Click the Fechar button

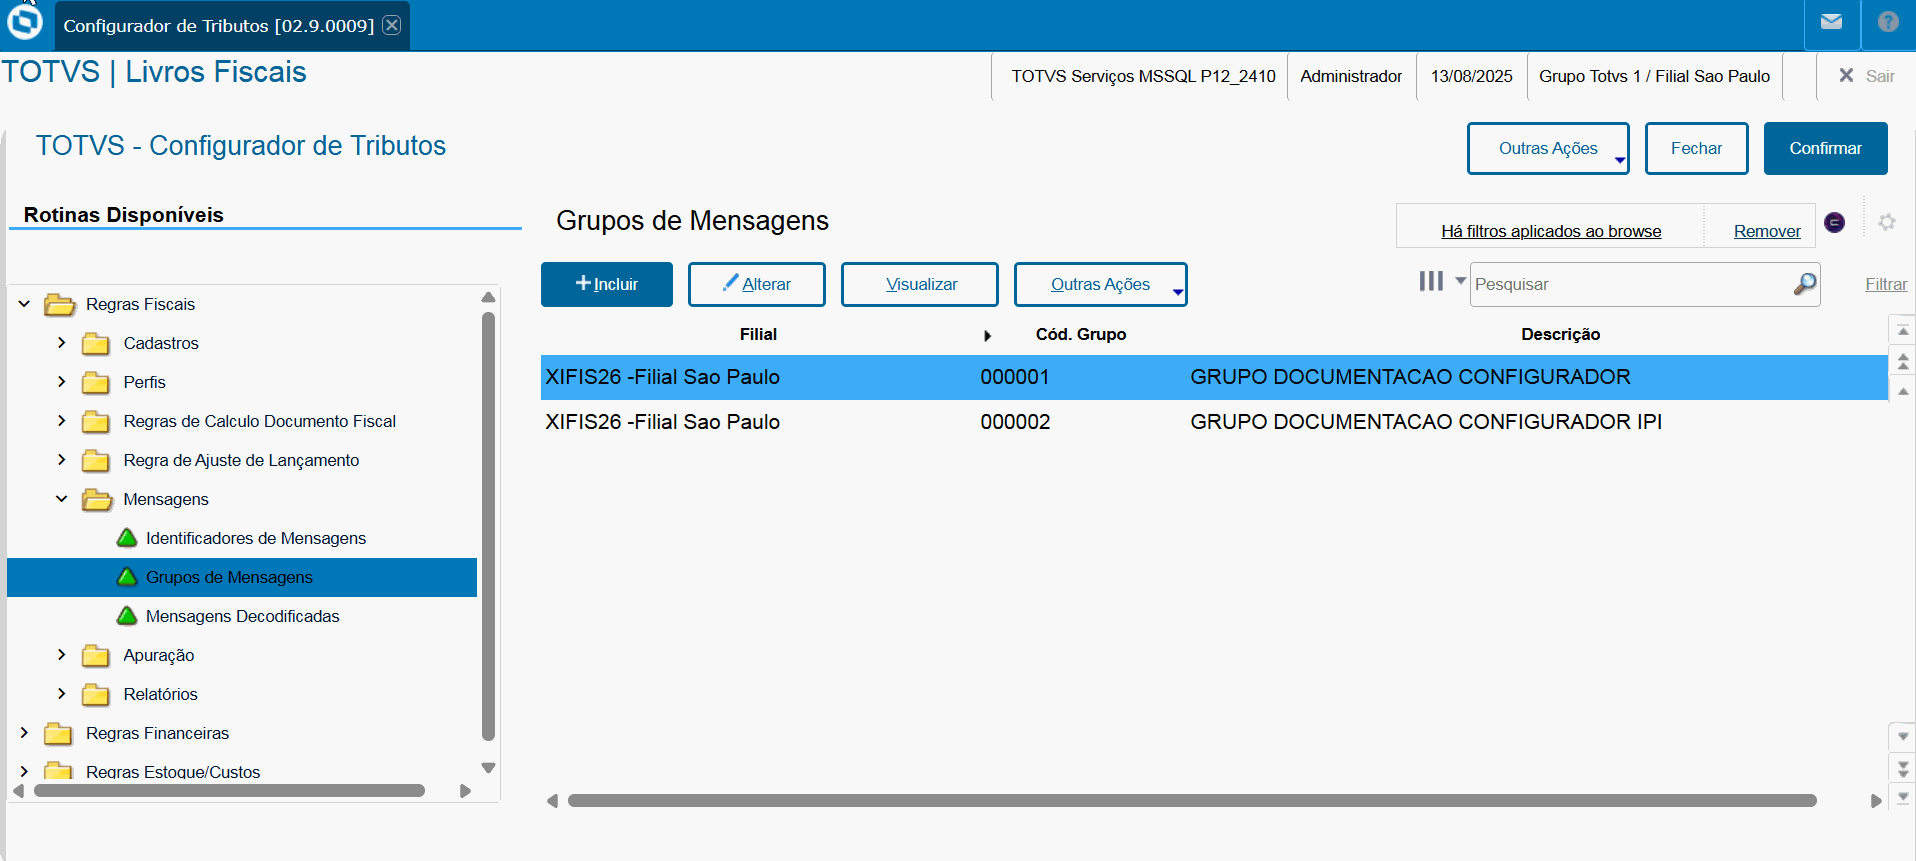1696,148
